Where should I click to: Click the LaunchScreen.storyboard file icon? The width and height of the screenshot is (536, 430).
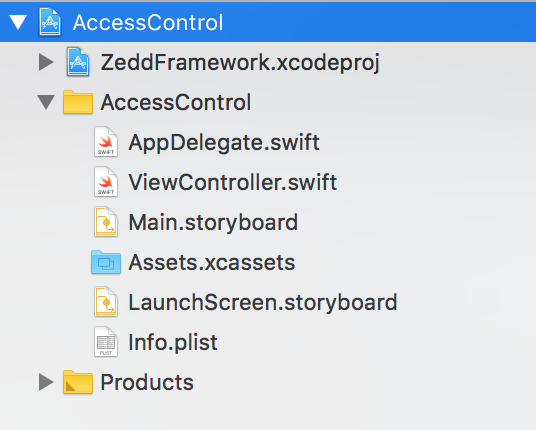pyautogui.click(x=106, y=302)
